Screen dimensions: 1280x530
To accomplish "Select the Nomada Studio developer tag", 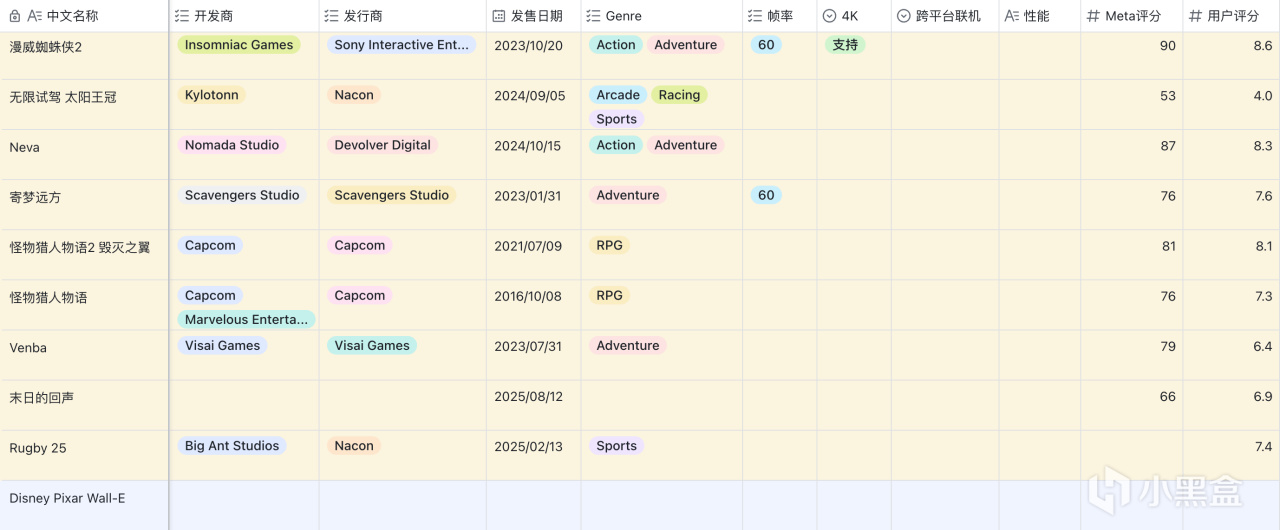I will 232,145.
